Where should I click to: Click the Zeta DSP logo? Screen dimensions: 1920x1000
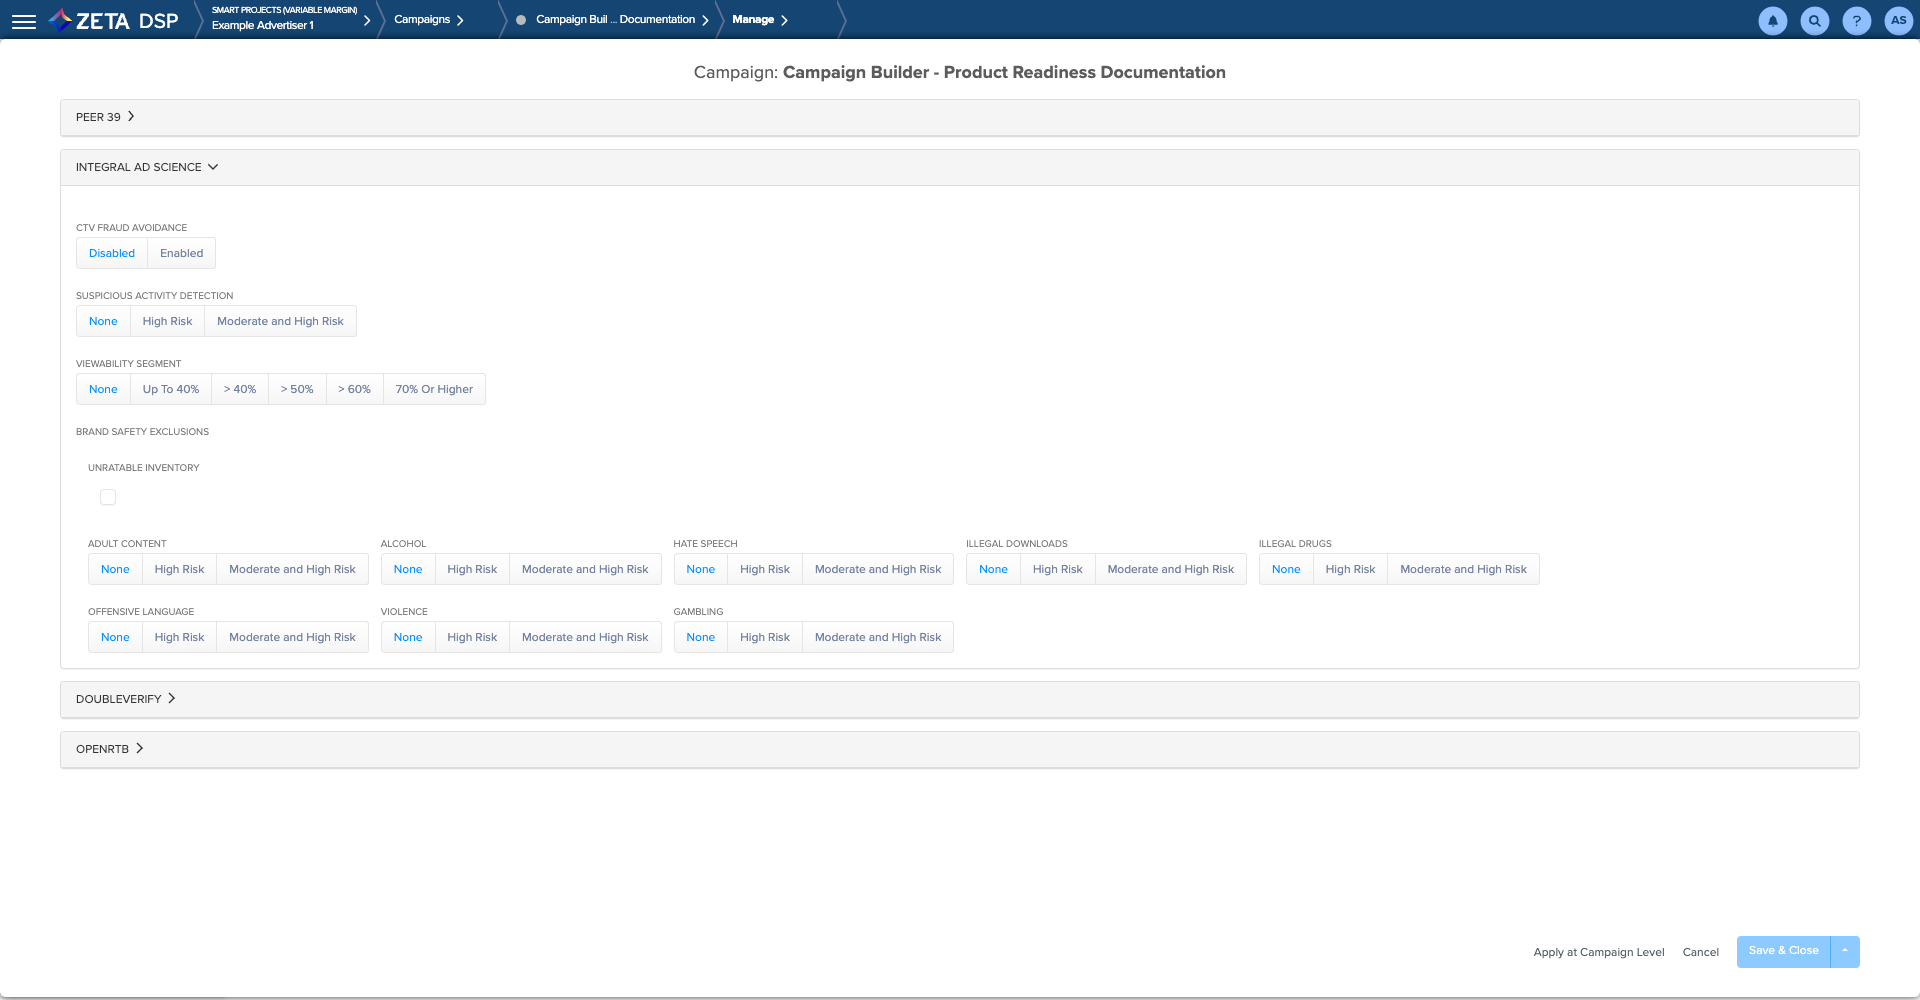114,21
